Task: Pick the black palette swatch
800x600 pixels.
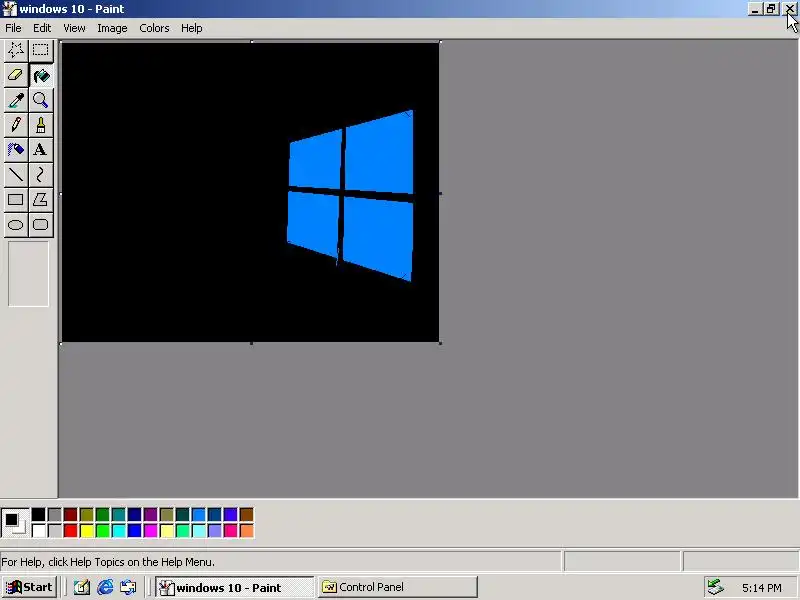Action: (39, 514)
